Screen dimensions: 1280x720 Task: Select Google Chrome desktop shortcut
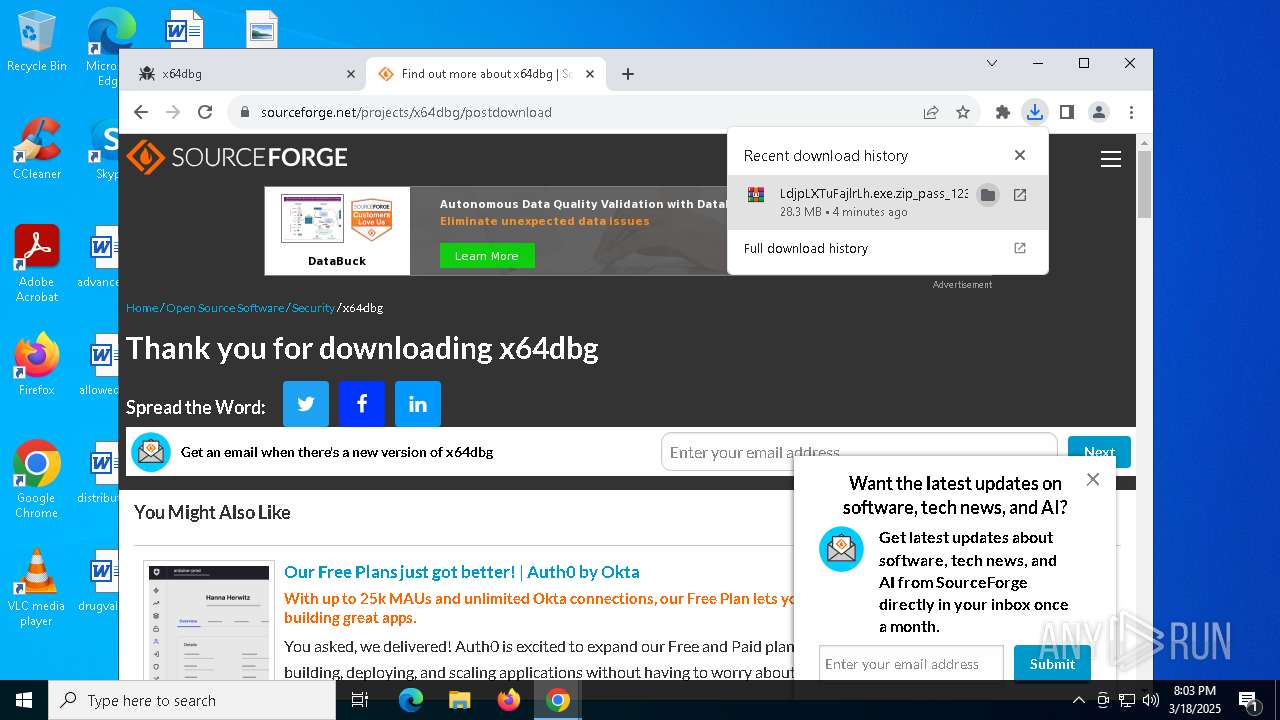pos(37,479)
